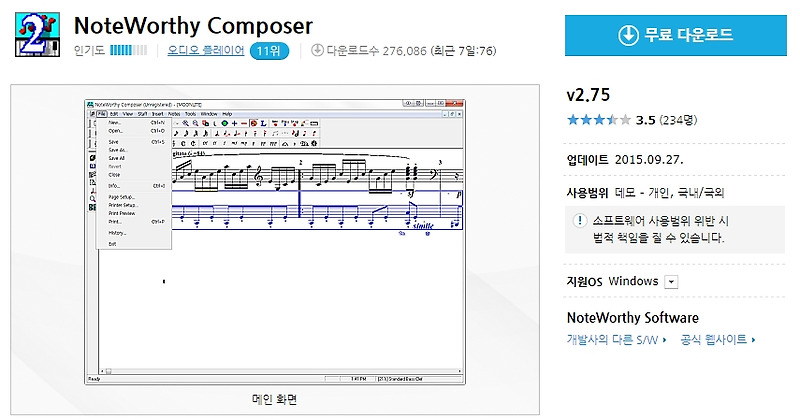This screenshot has height=419, width=800.
Task: Click the NoteWorthy Composer app icon
Action: click(37, 34)
